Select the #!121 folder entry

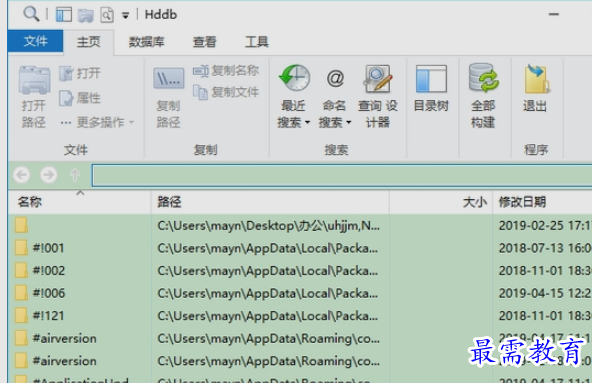48,316
